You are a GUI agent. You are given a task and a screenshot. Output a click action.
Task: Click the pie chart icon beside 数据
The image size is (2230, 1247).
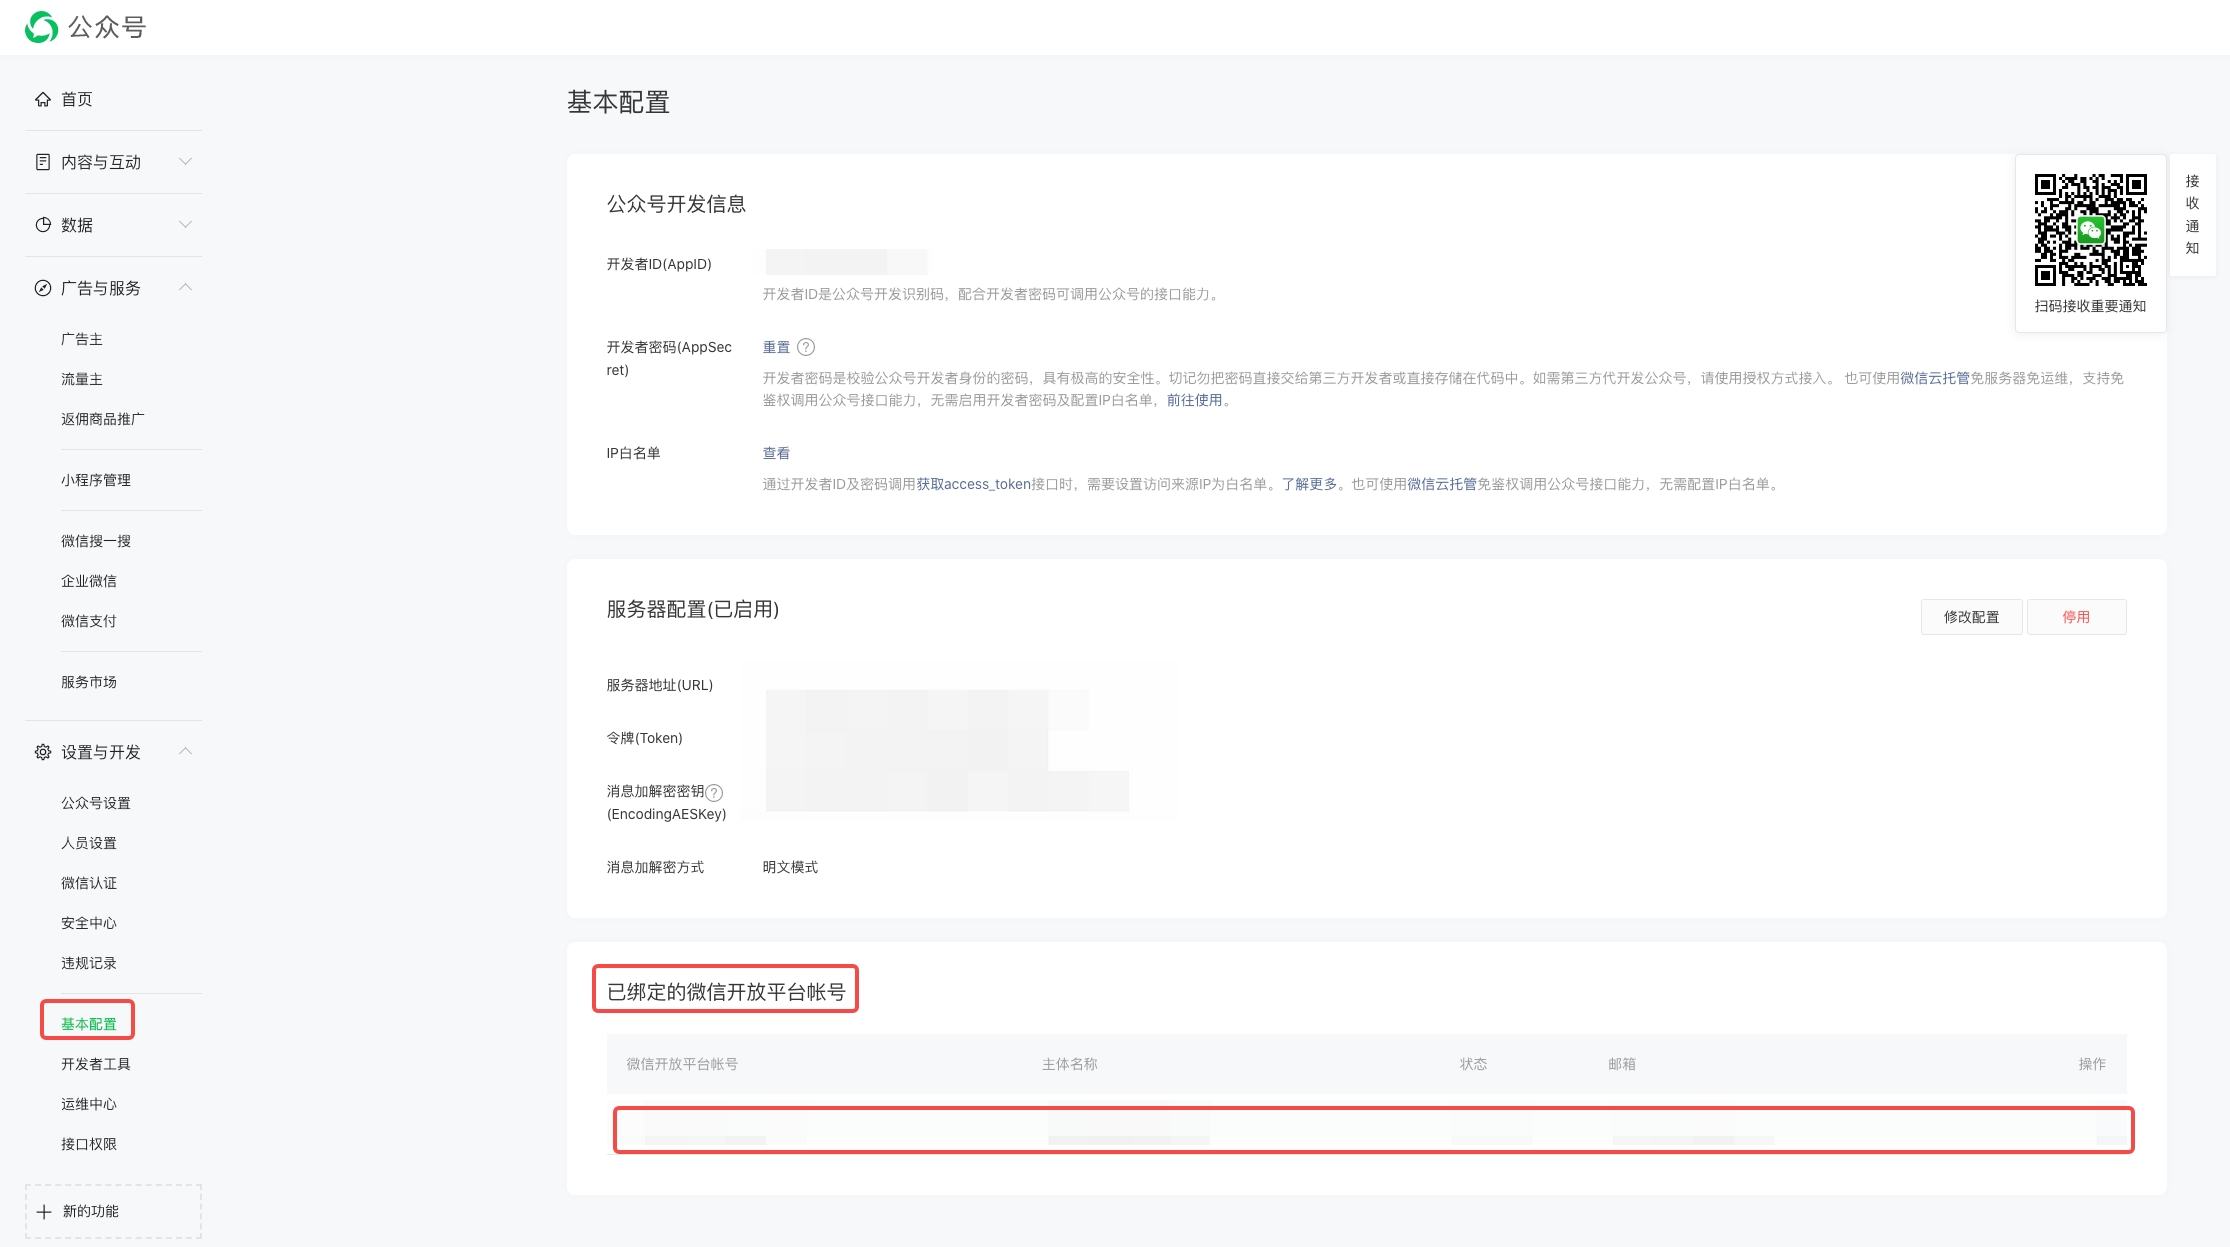(x=43, y=225)
